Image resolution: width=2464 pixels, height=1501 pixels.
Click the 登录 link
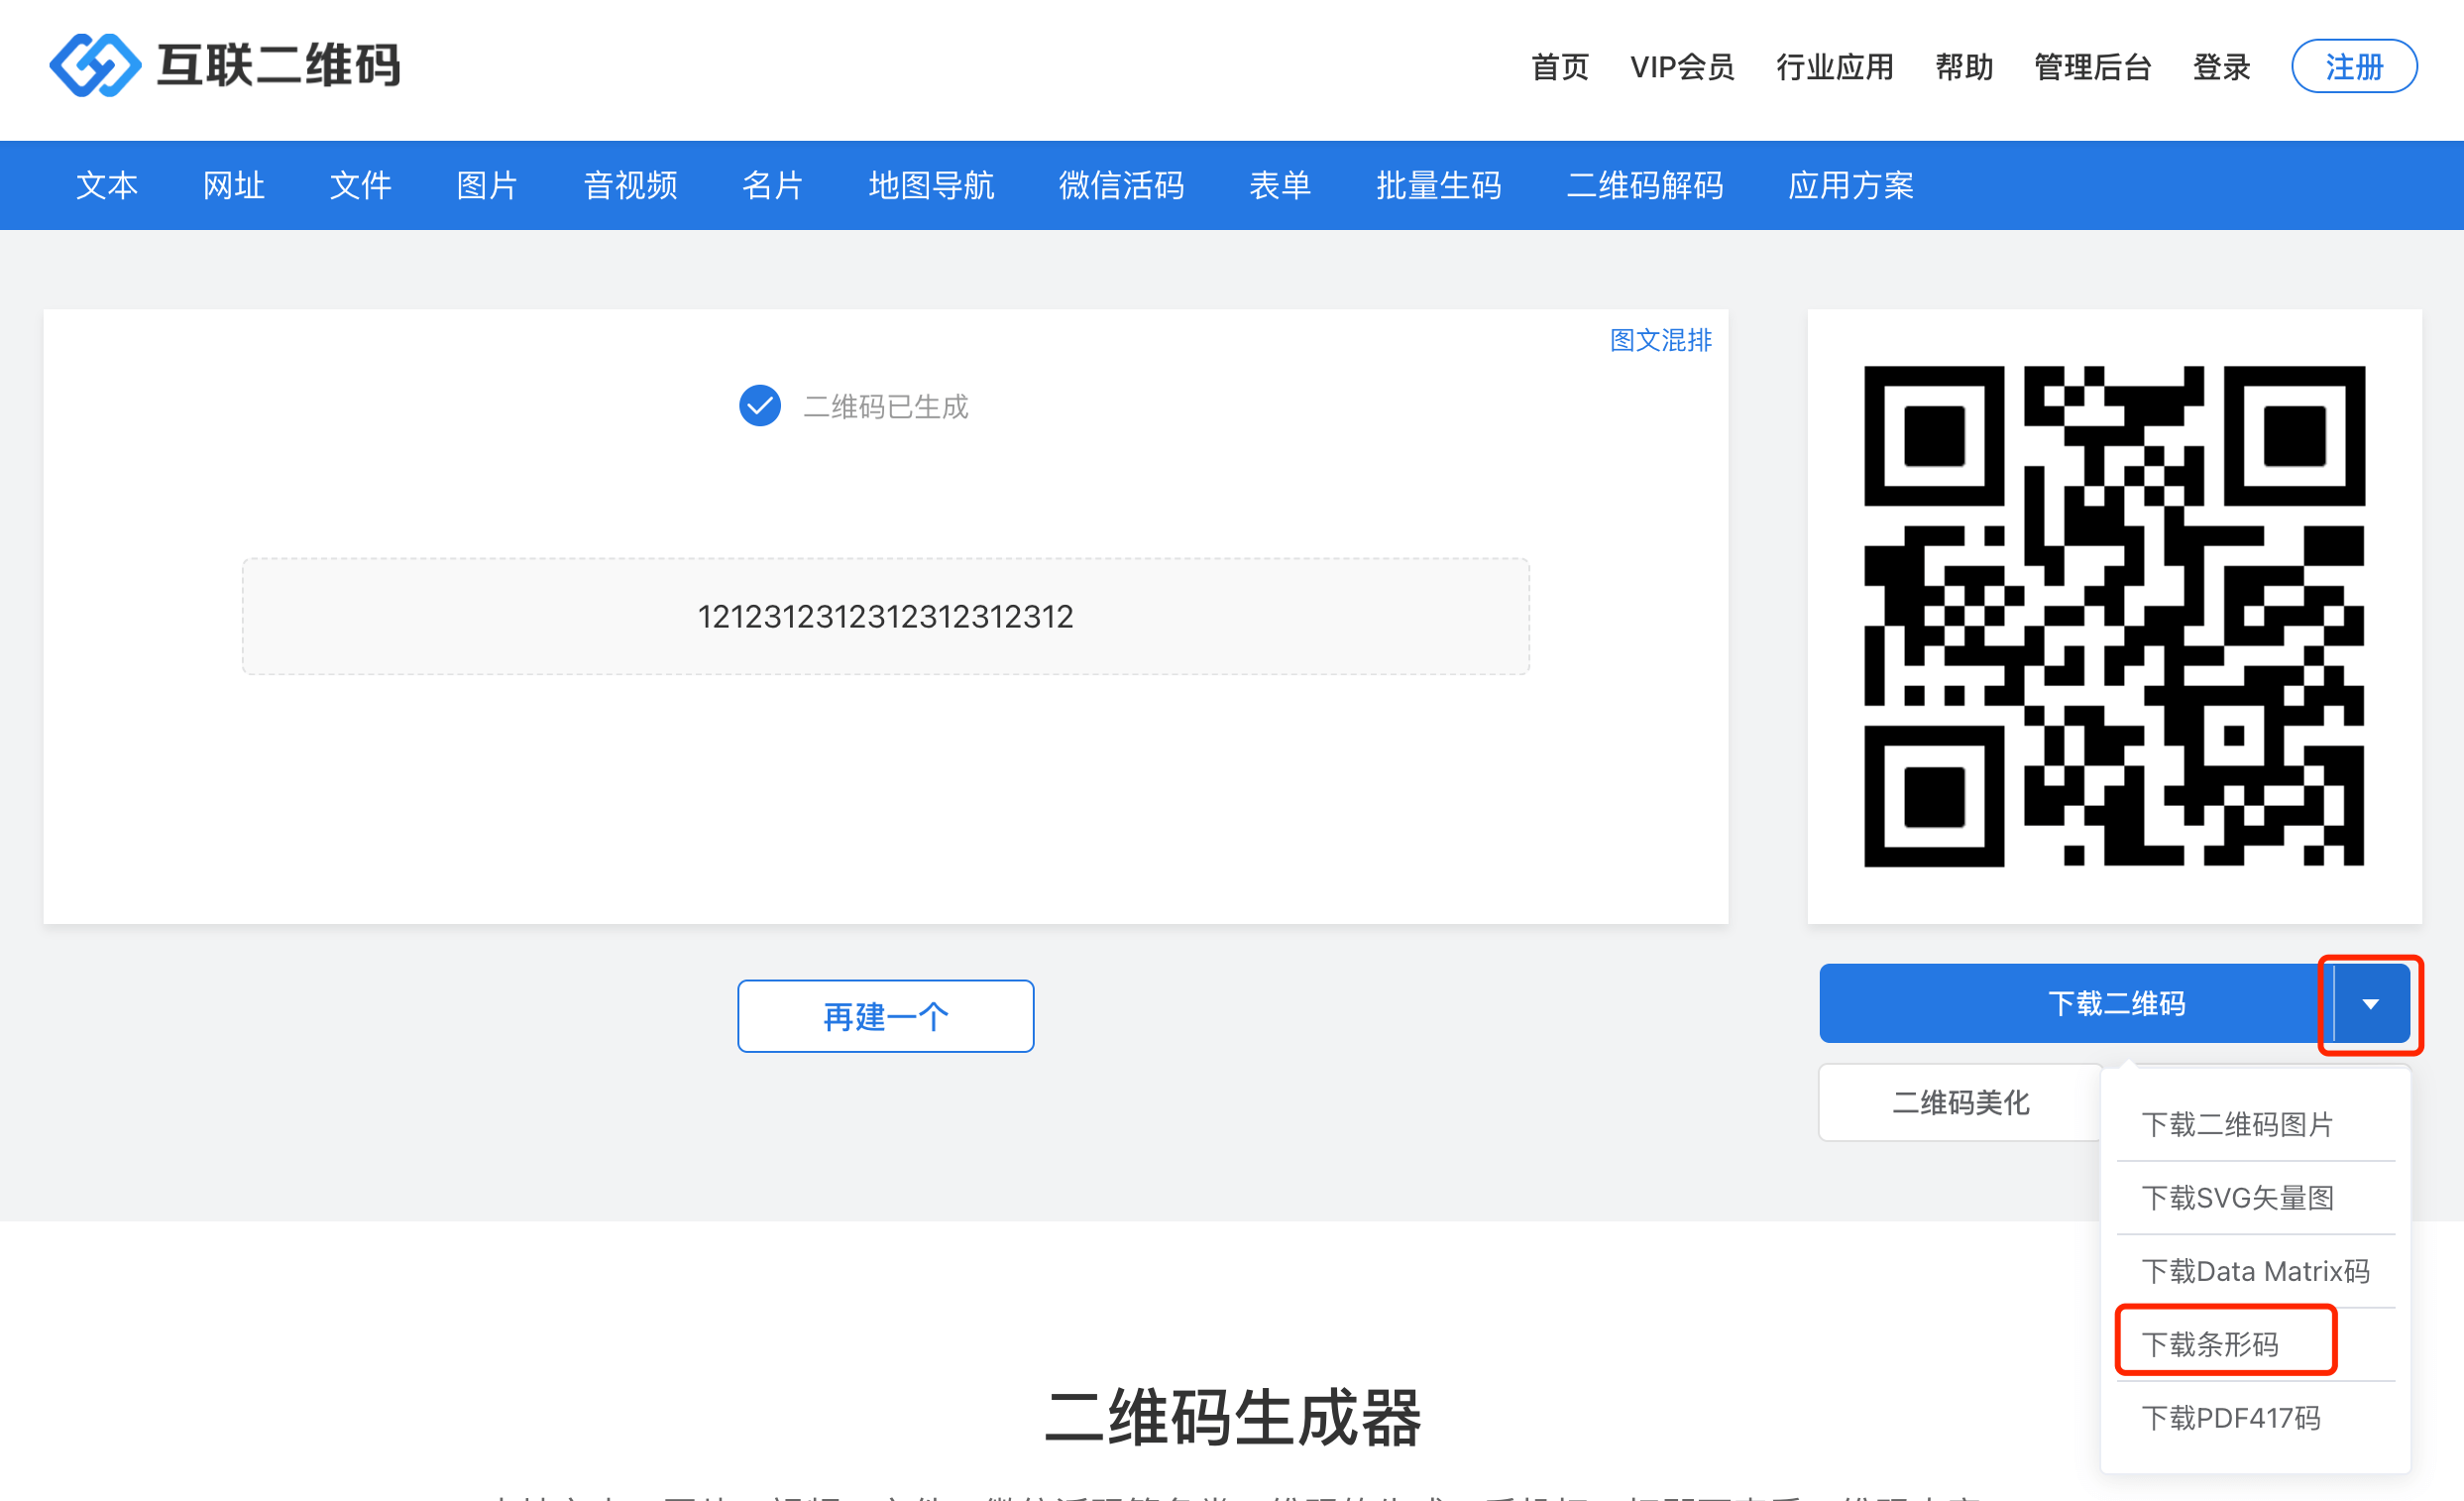pos(2222,67)
